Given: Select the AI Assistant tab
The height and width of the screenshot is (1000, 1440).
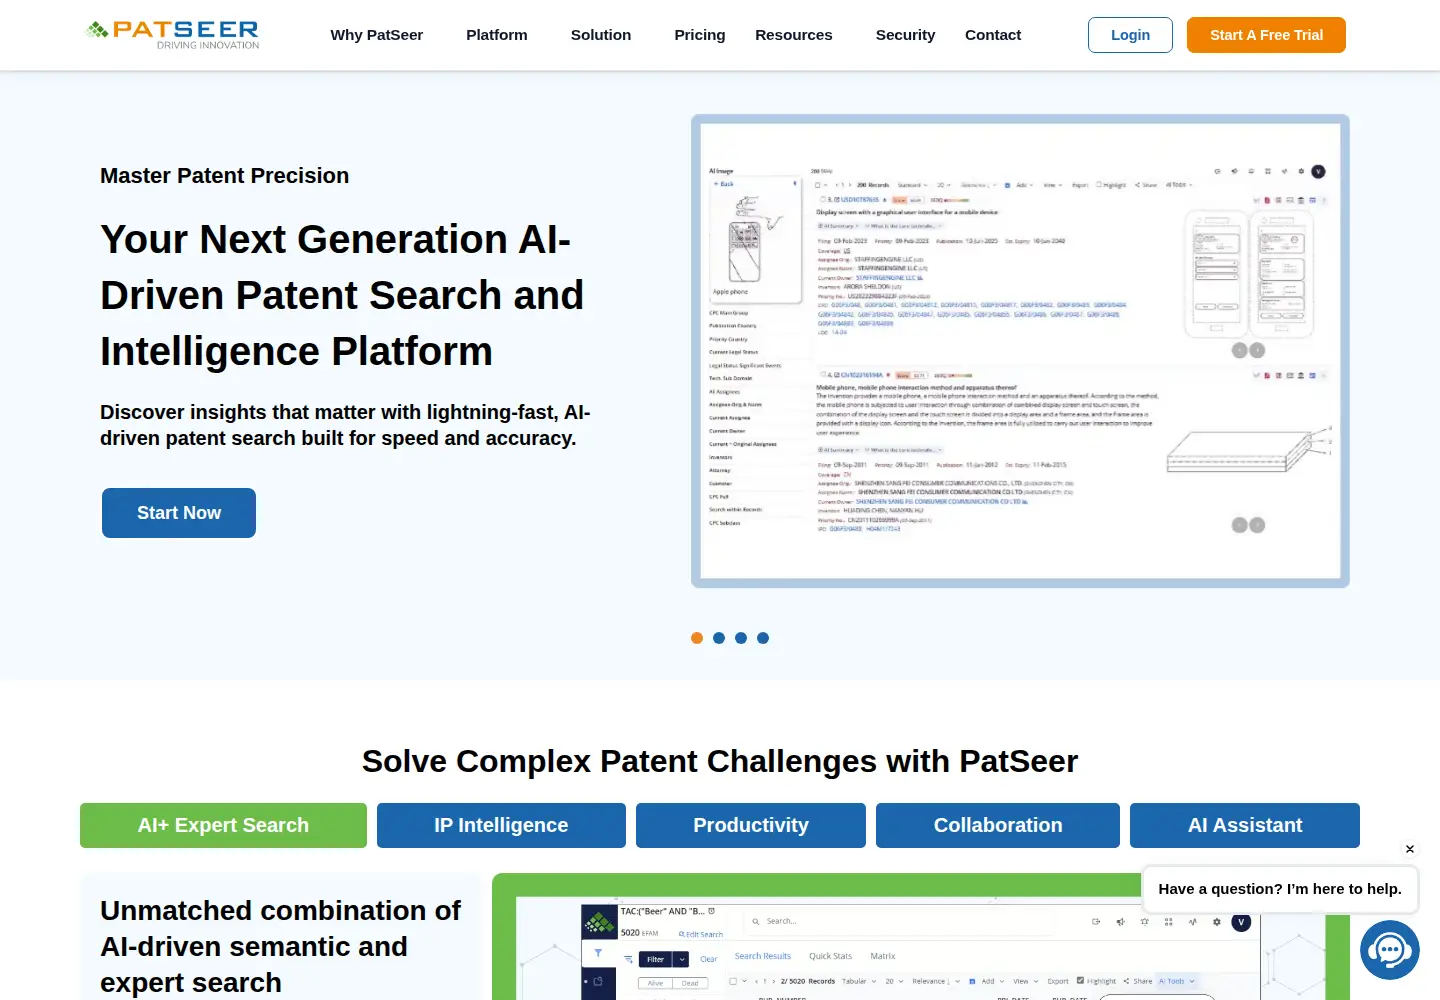Looking at the screenshot, I should tap(1245, 825).
